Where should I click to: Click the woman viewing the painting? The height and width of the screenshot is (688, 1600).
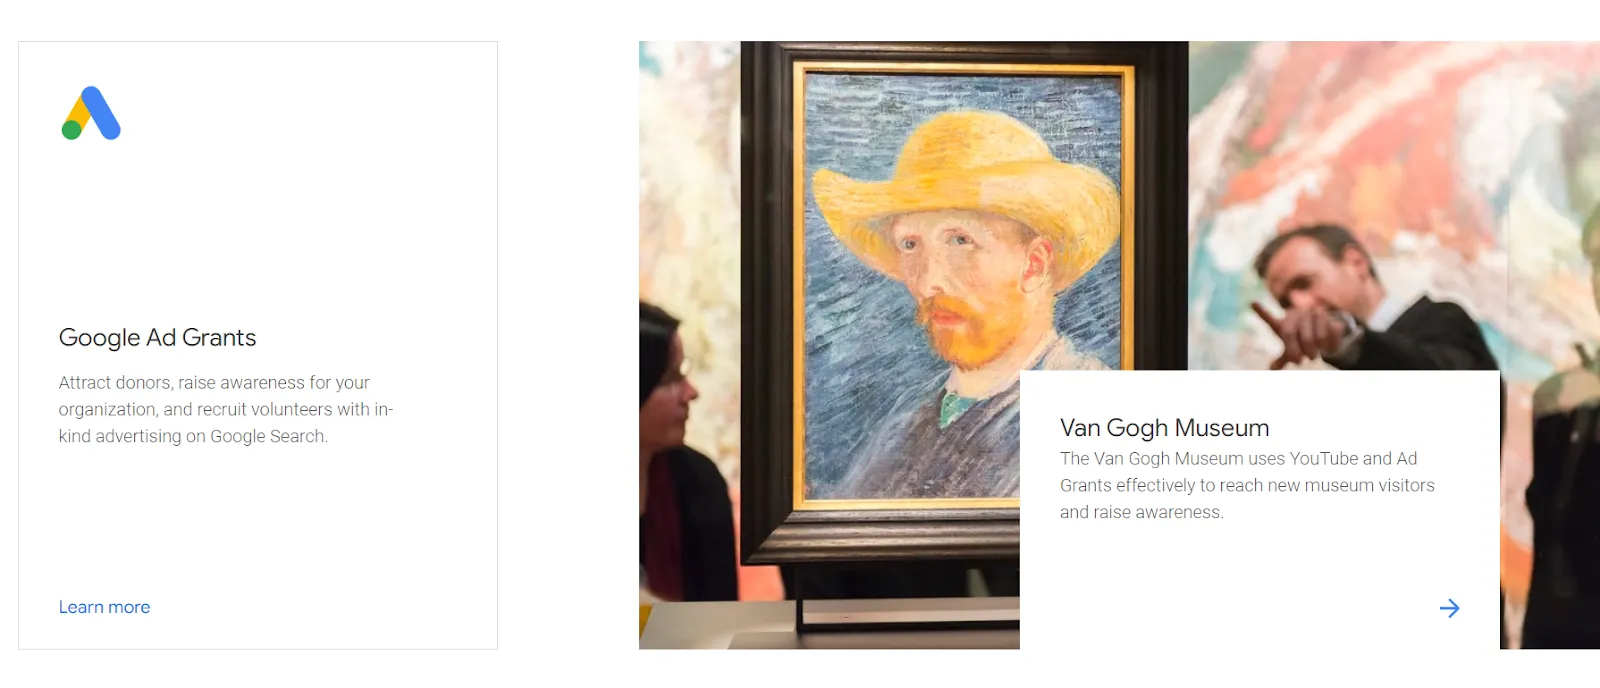click(685, 450)
